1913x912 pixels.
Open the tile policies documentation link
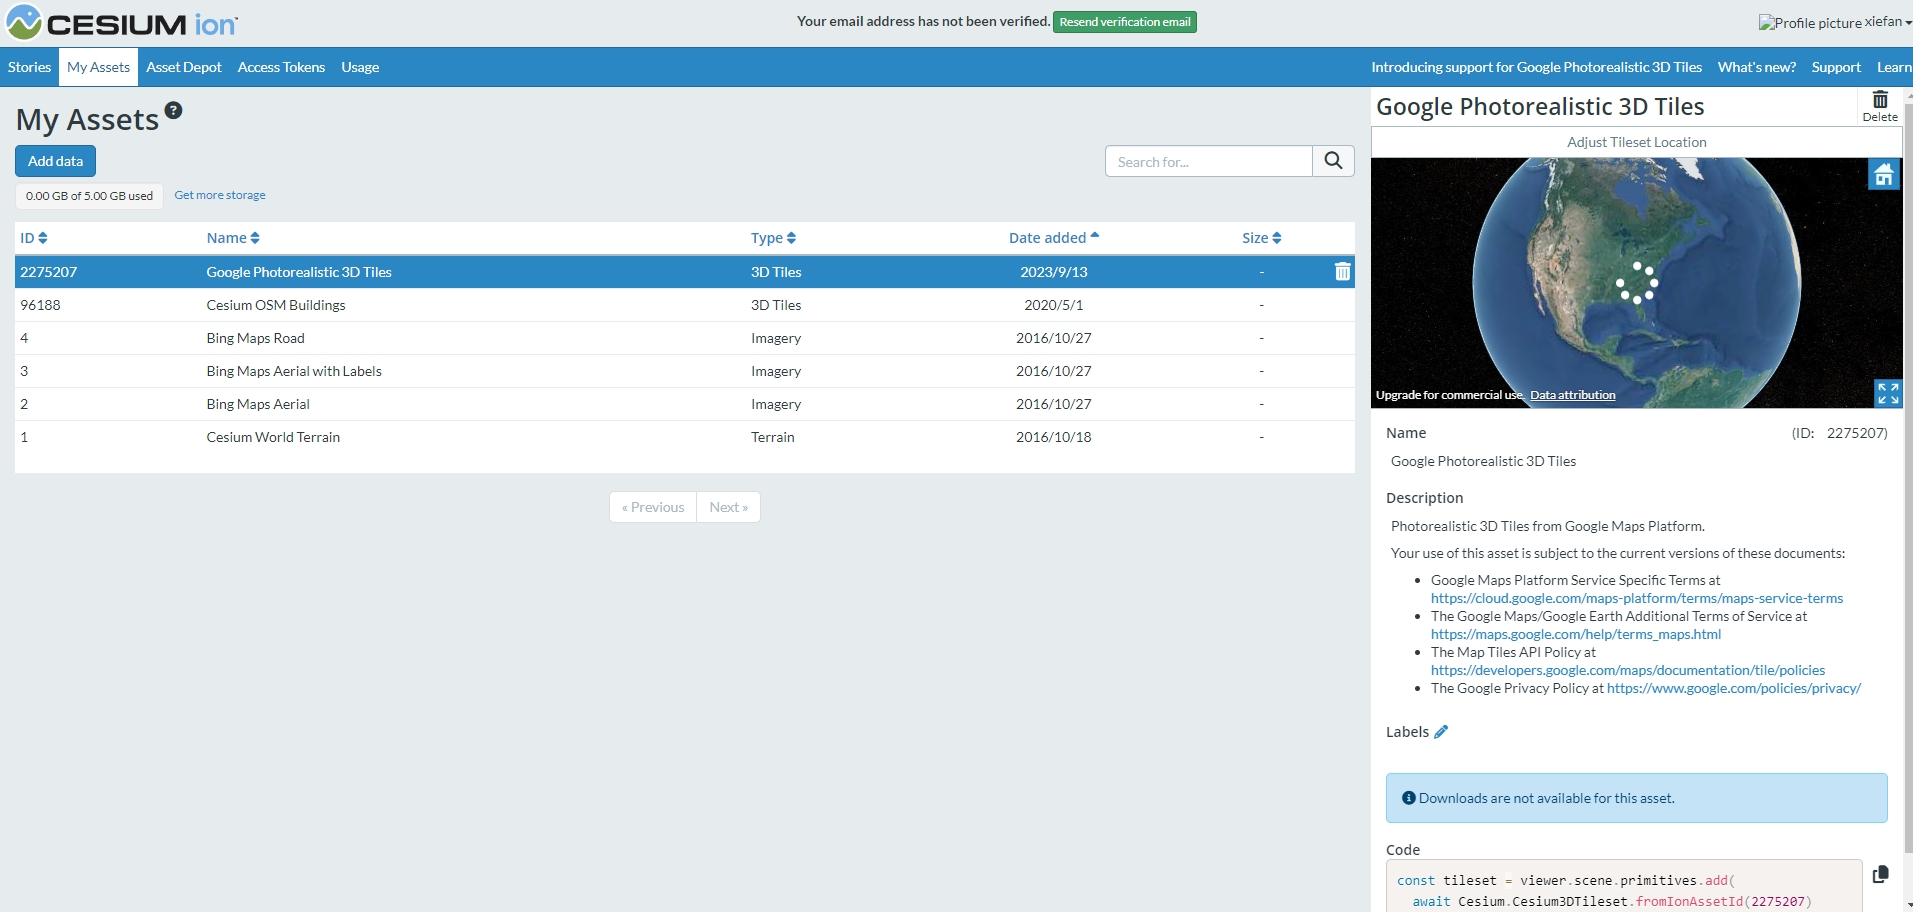click(1628, 670)
